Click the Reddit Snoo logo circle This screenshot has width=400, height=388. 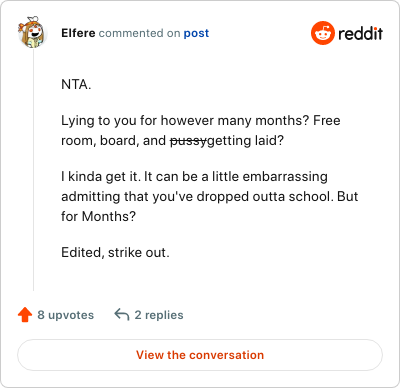pos(322,33)
